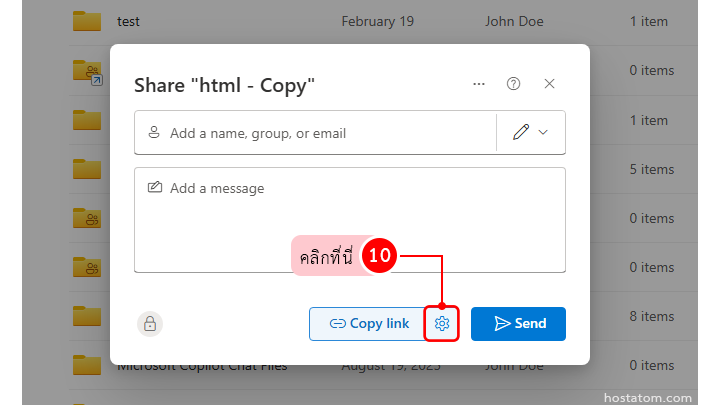Click the red step 10 badge
Image resolution: width=720 pixels, height=405 pixels.
click(x=379, y=256)
